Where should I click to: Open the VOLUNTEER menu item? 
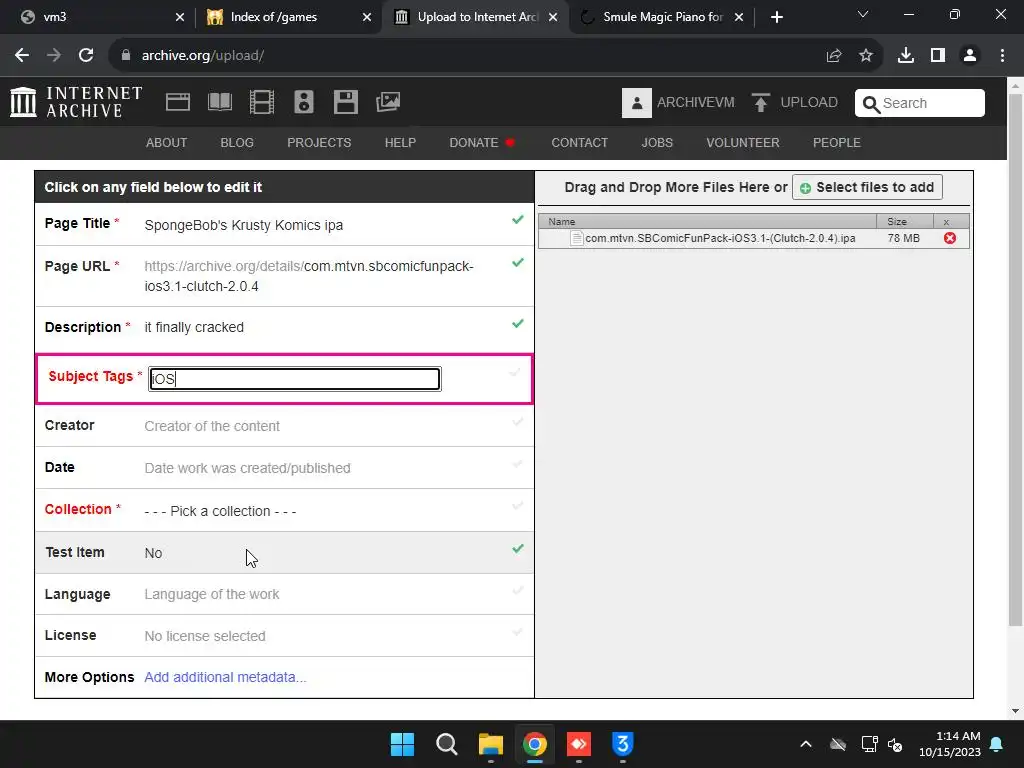743,142
